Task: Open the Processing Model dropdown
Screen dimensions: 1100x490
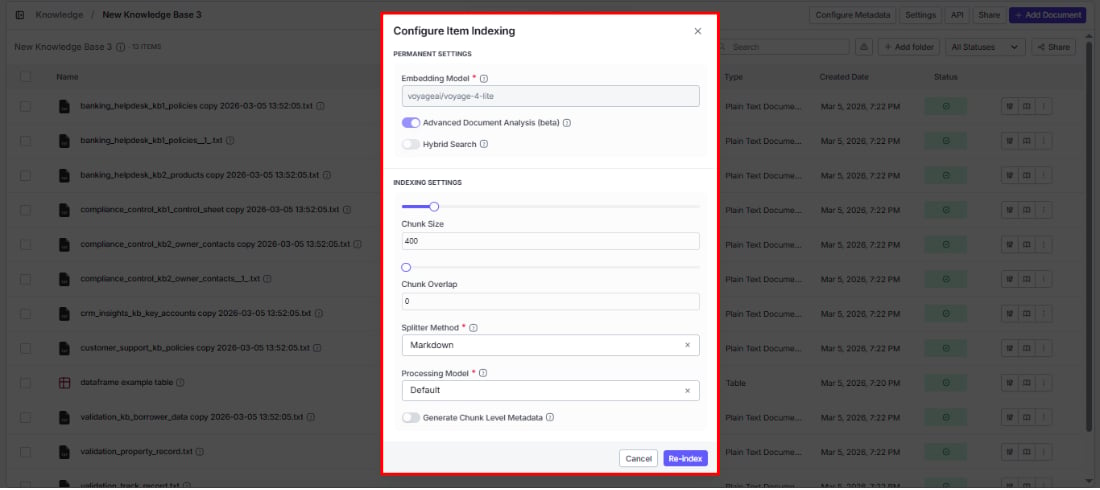Action: [x=551, y=390]
